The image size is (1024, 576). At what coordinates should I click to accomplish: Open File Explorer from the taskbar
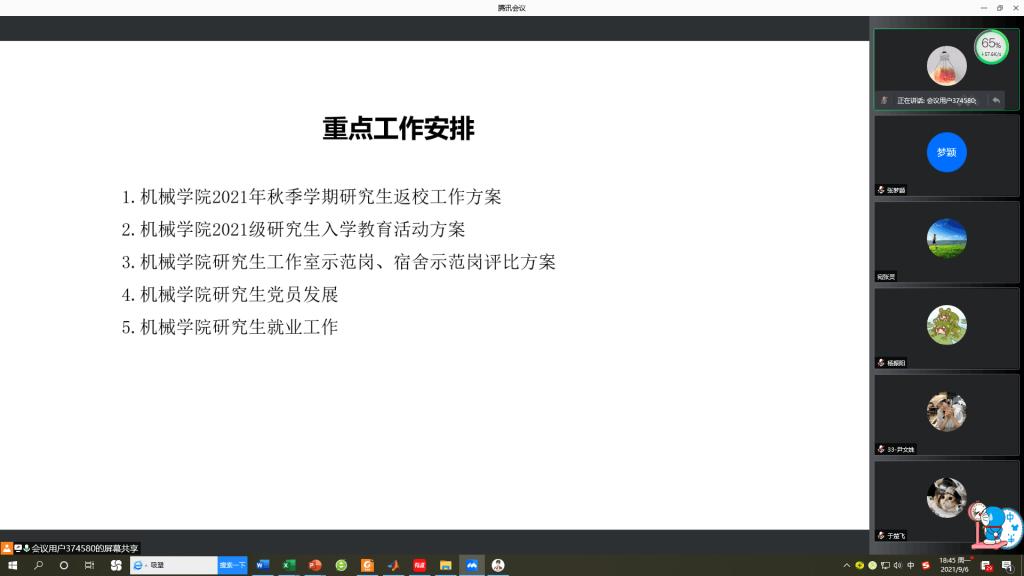point(448,566)
